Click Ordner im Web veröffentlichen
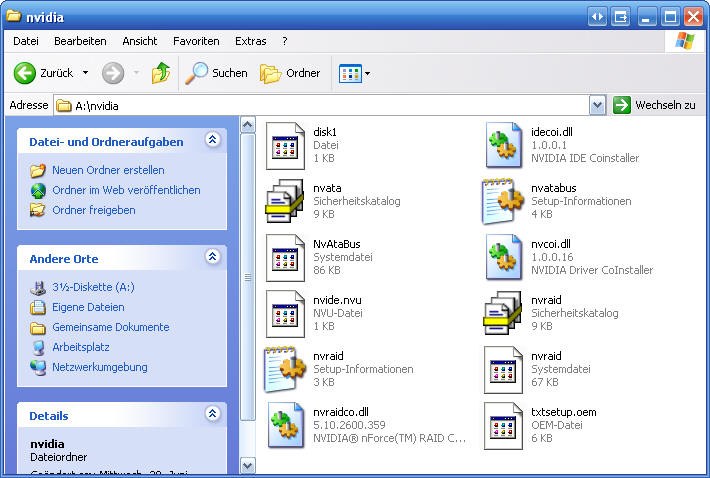Image resolution: width=710 pixels, height=478 pixels. click(x=126, y=190)
